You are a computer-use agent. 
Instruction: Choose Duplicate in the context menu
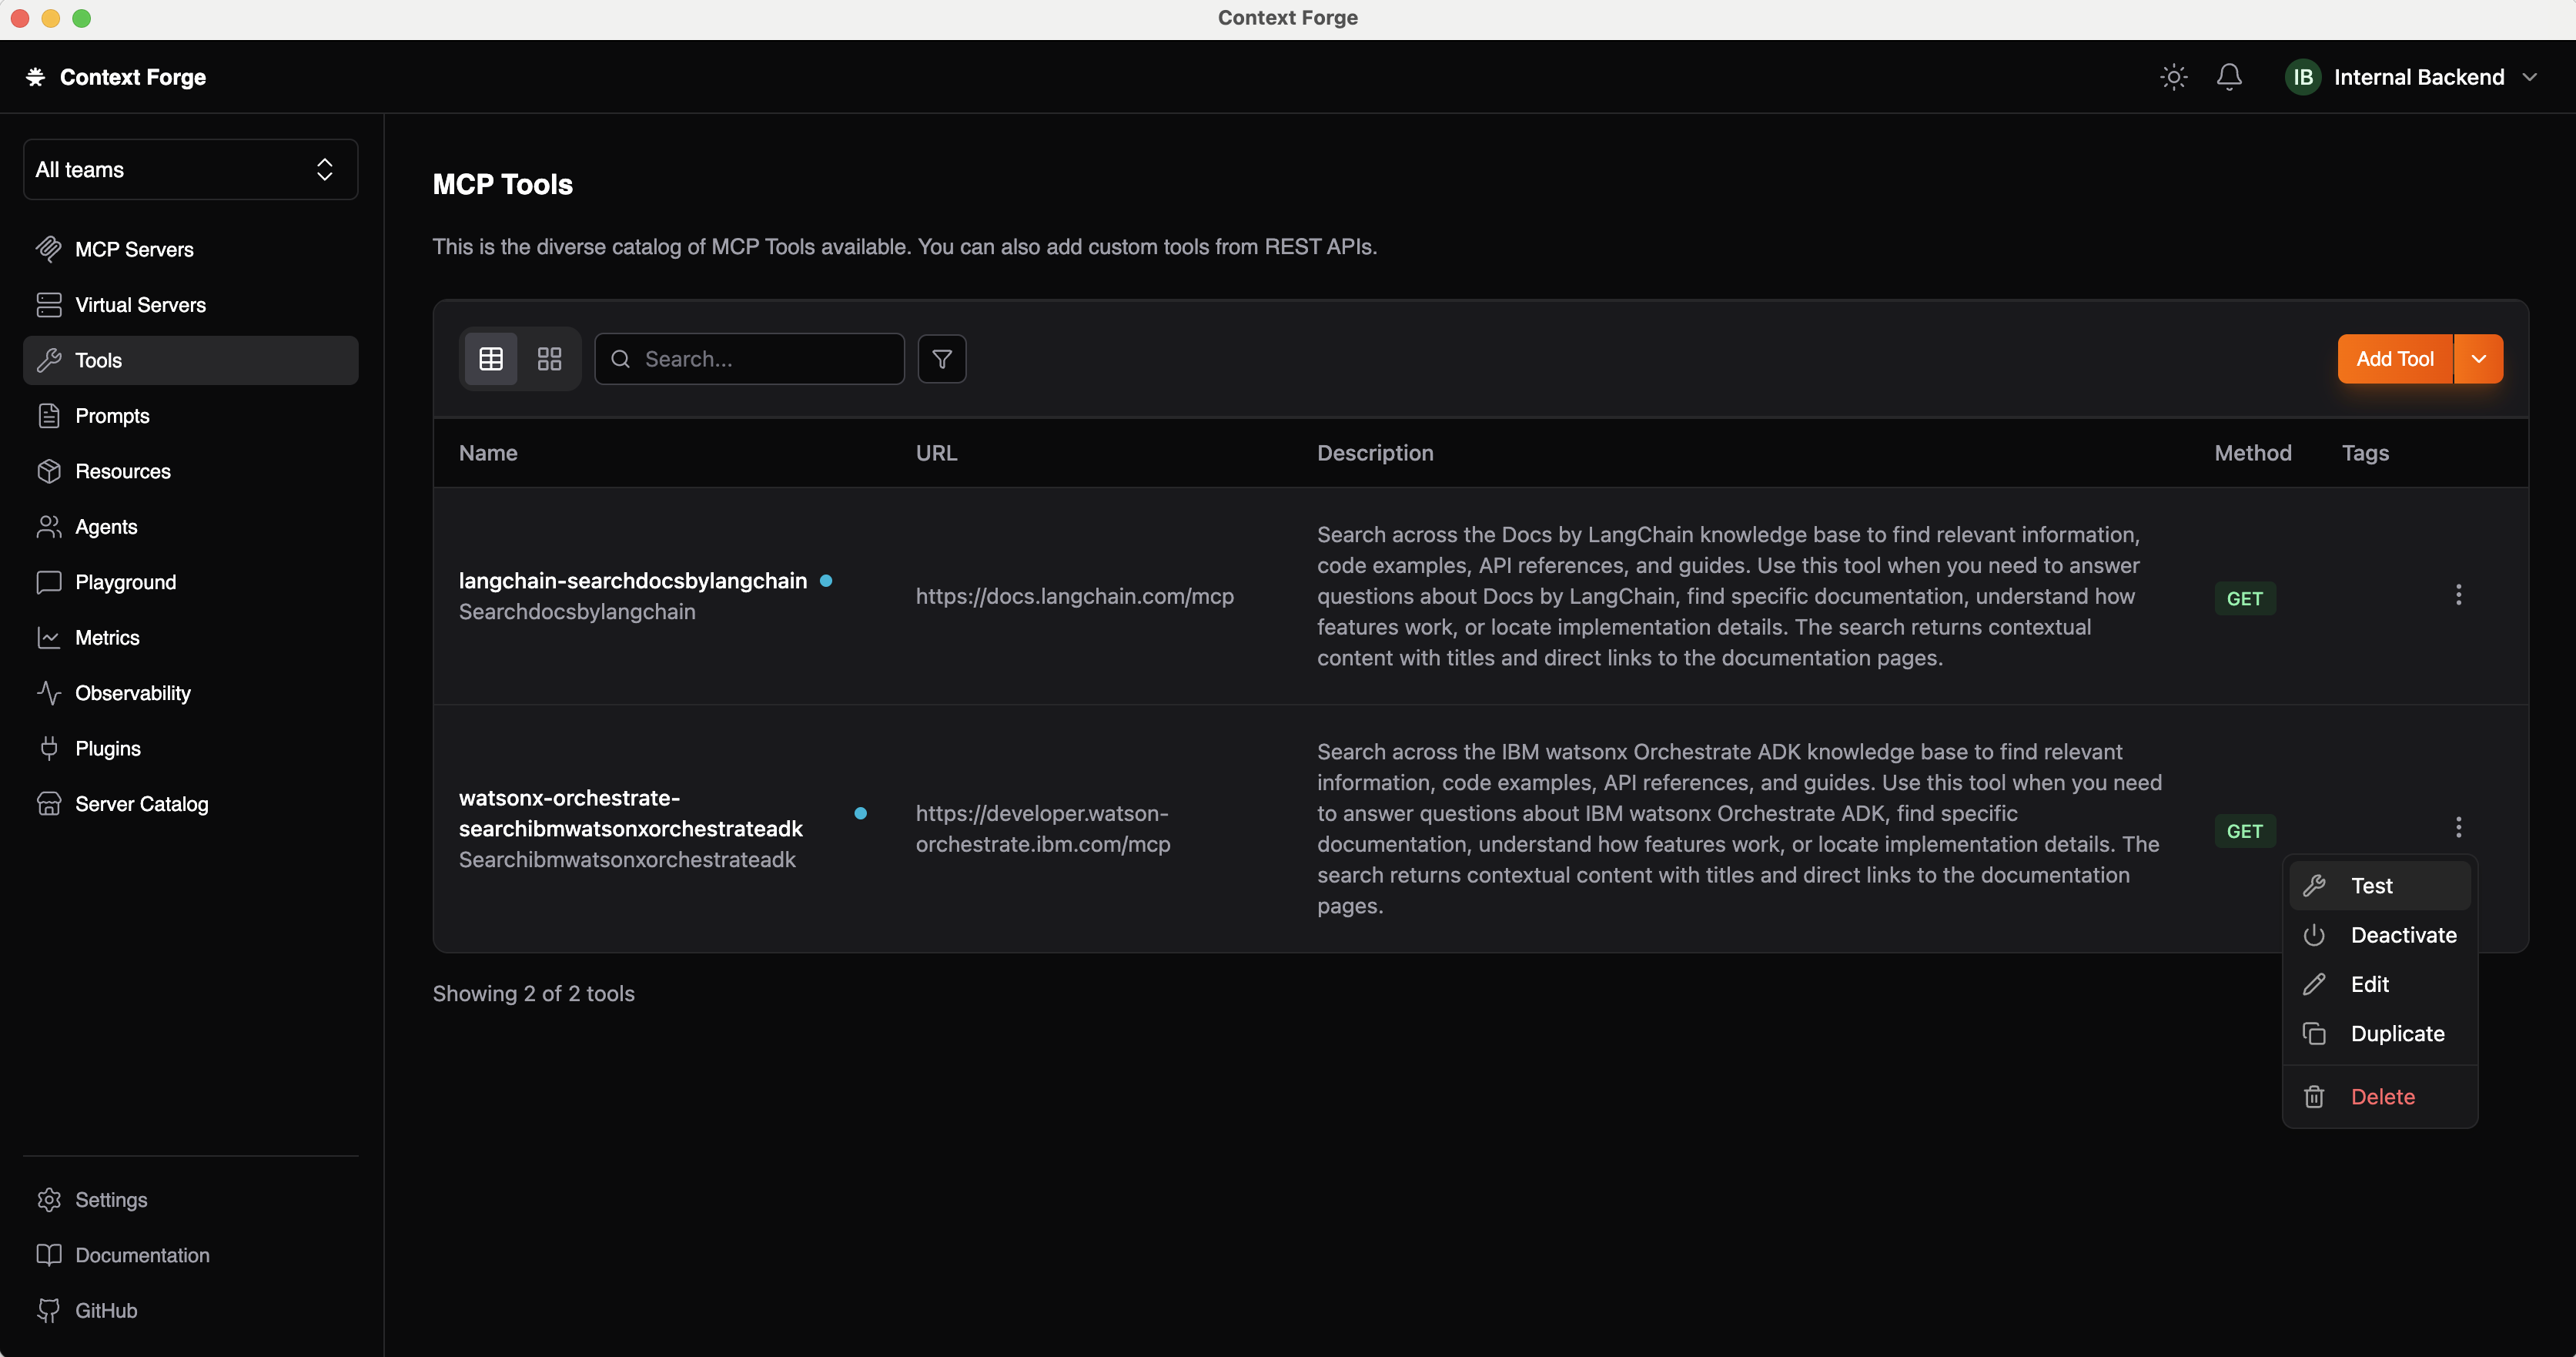pos(2396,1034)
